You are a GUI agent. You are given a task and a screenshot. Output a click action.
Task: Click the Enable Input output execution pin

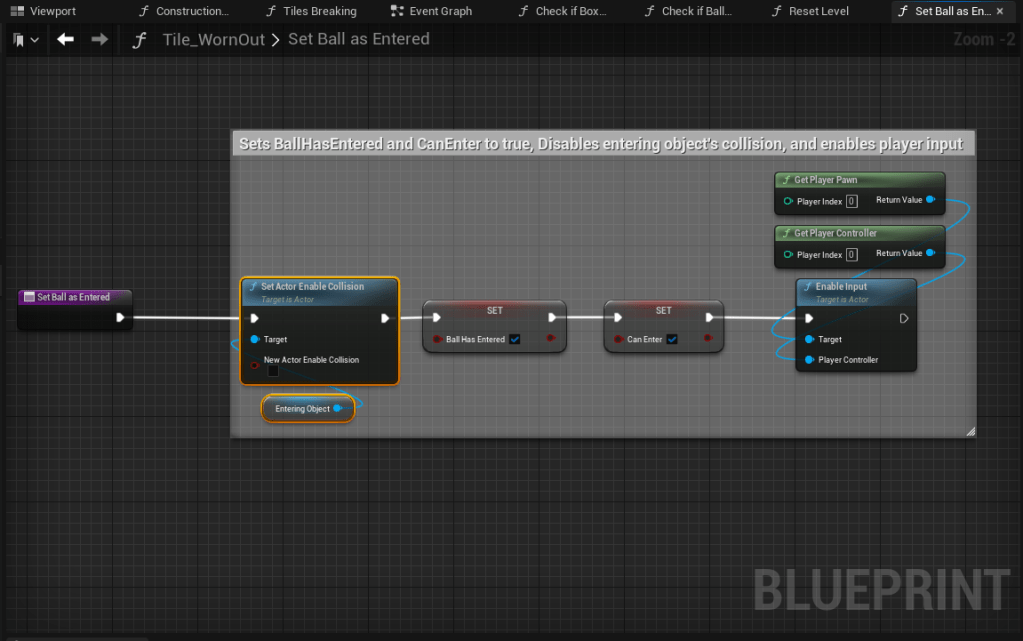pos(903,319)
